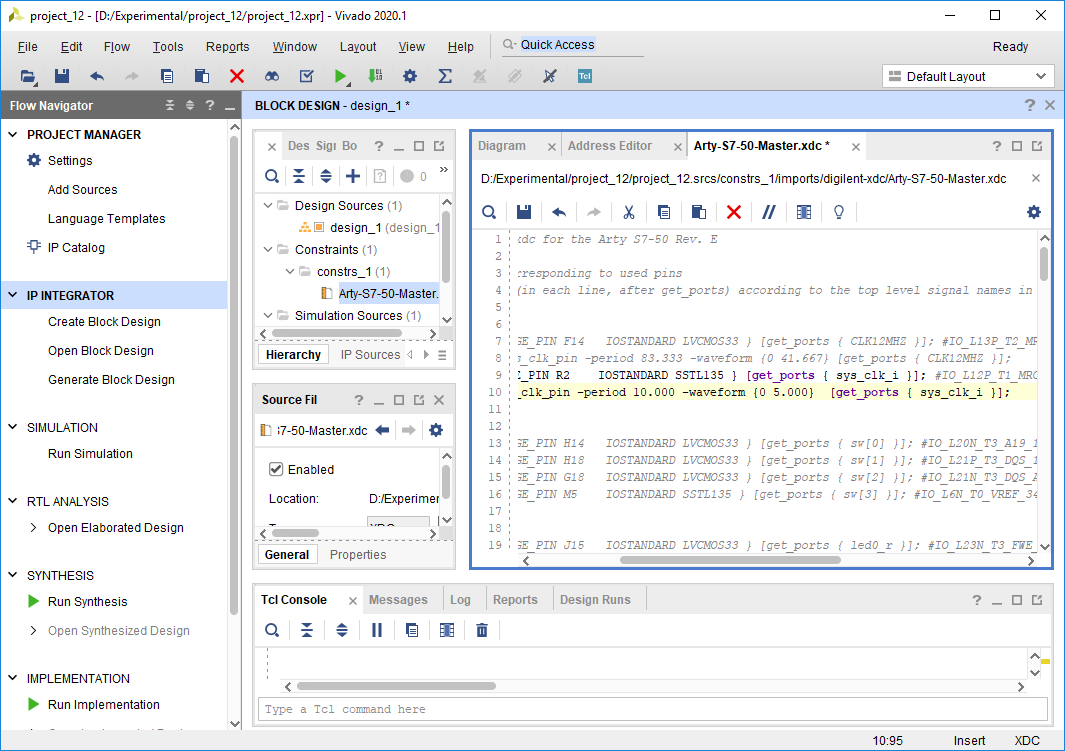Click the green Run arrow in toolbar
This screenshot has width=1065, height=751.
(x=340, y=76)
